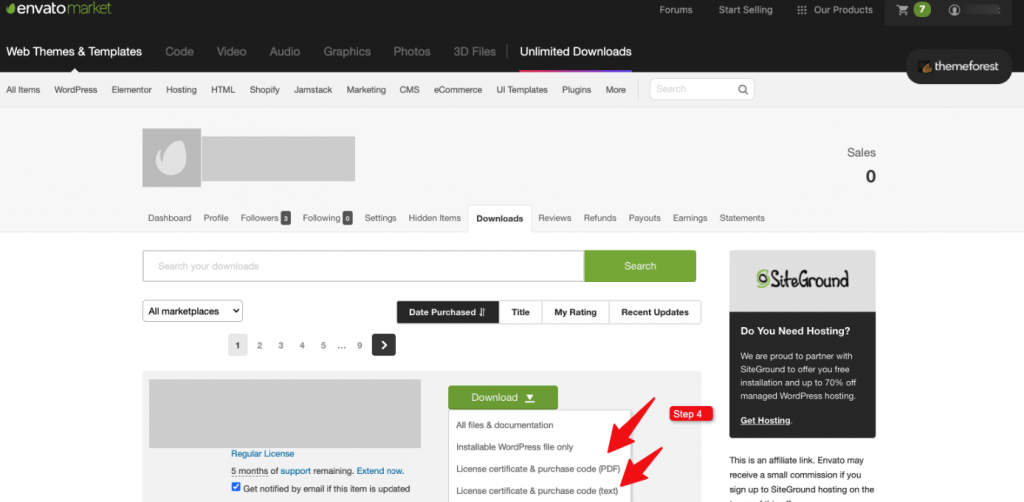Click the shopping cart icon
Image resolution: width=1024 pixels, height=502 pixels.
tap(903, 10)
